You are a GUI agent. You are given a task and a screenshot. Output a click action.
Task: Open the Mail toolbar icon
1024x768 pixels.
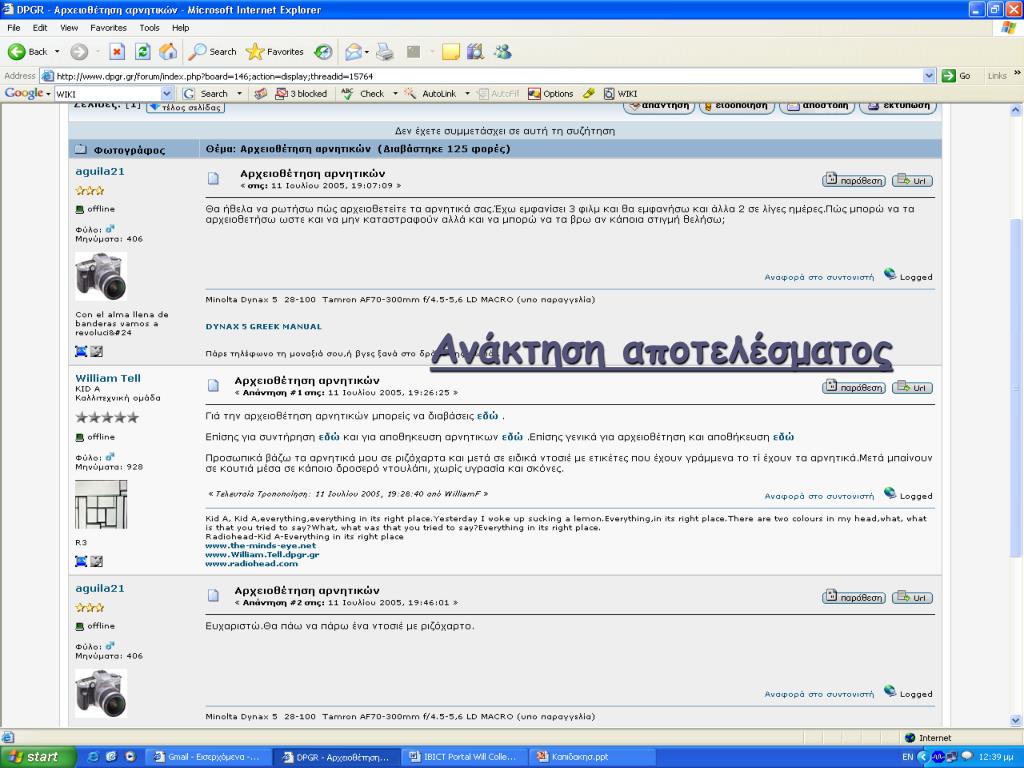point(353,52)
